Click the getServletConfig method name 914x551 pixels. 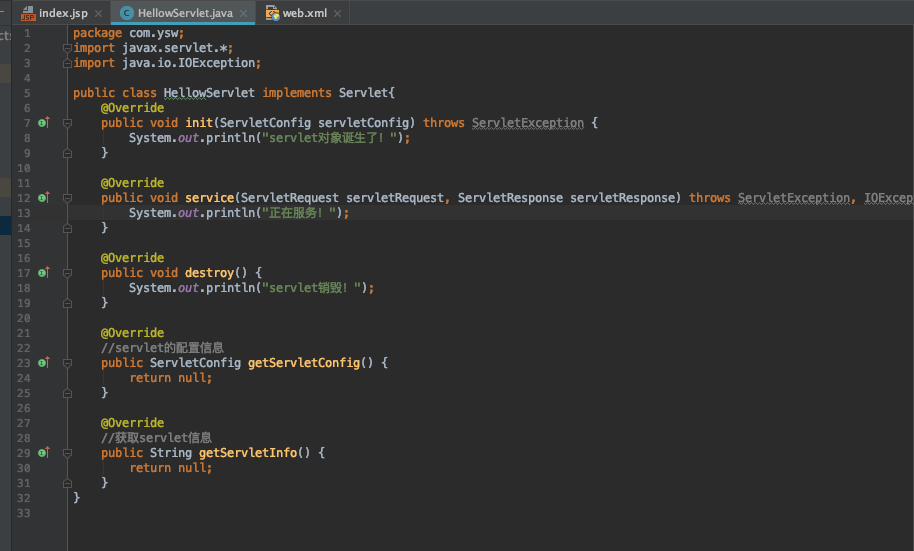[x=304, y=363]
